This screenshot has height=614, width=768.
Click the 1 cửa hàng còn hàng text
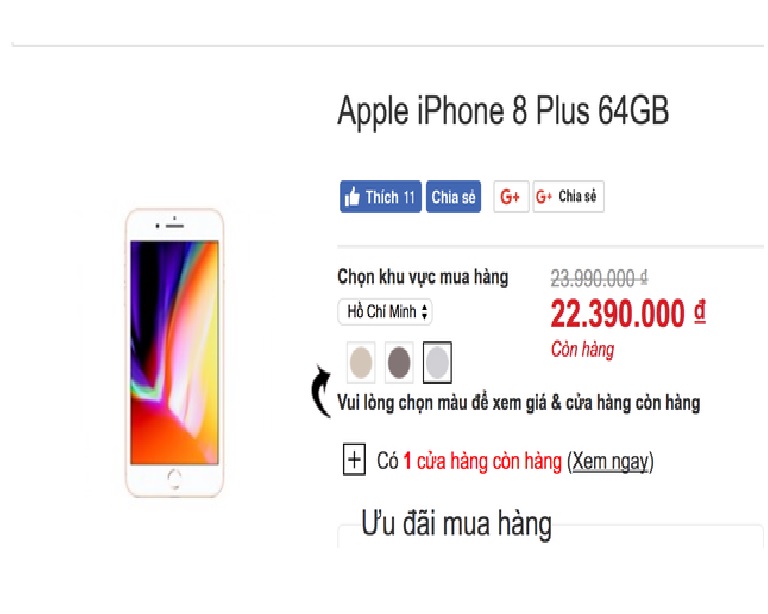point(482,462)
